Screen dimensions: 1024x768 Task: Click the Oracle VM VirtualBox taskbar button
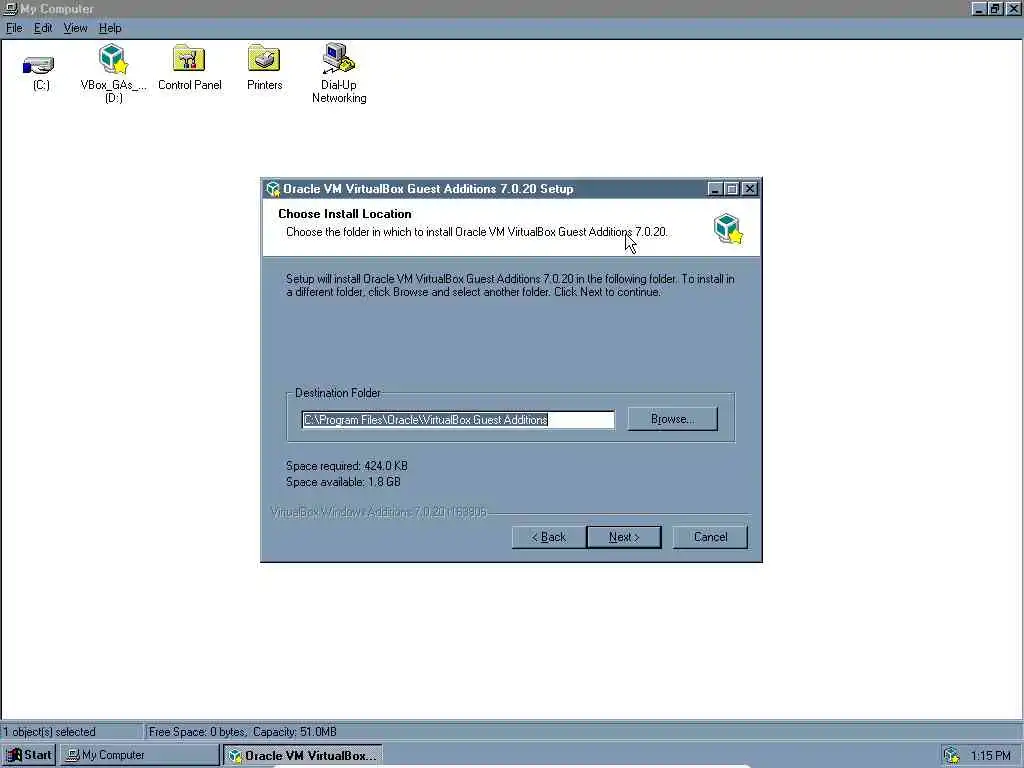point(303,755)
